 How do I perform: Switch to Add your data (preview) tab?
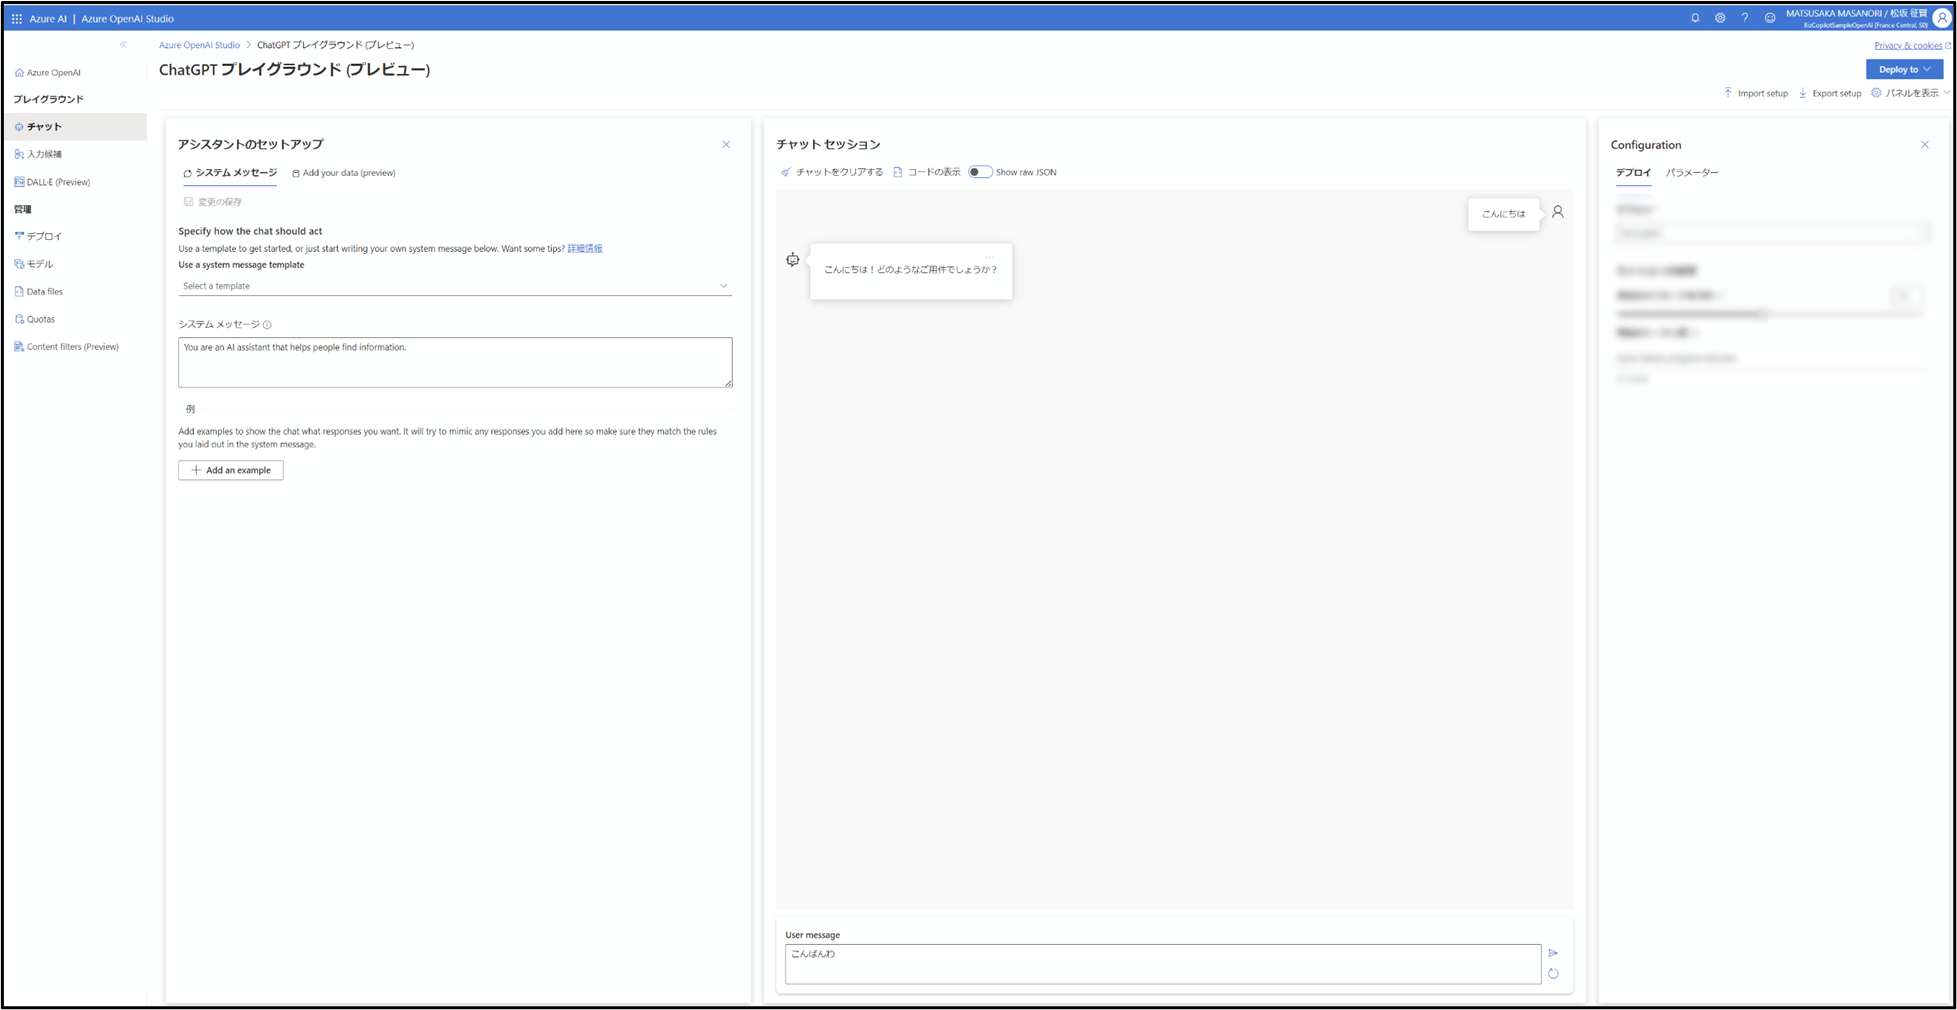(x=343, y=173)
